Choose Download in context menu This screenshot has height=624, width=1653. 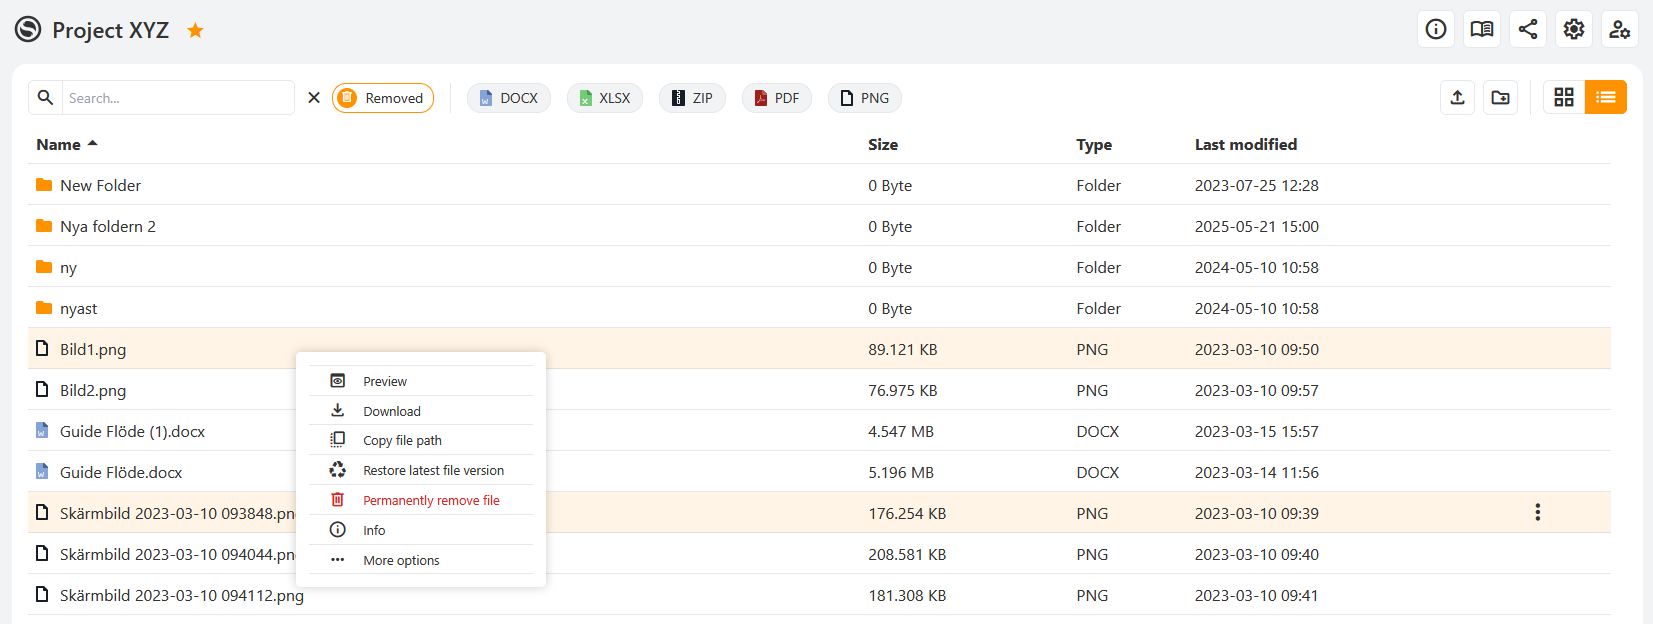pyautogui.click(x=421, y=411)
